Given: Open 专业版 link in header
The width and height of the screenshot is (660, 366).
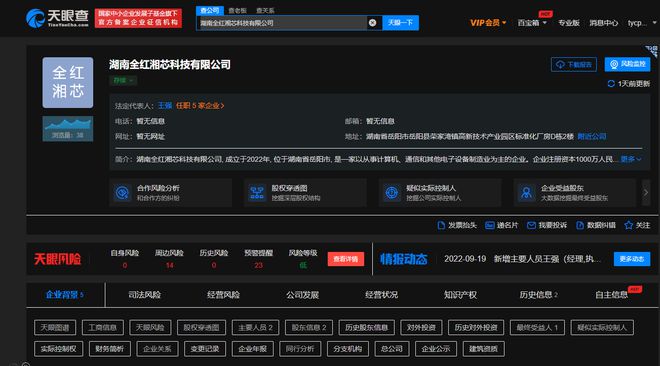Looking at the screenshot, I should 569,23.
